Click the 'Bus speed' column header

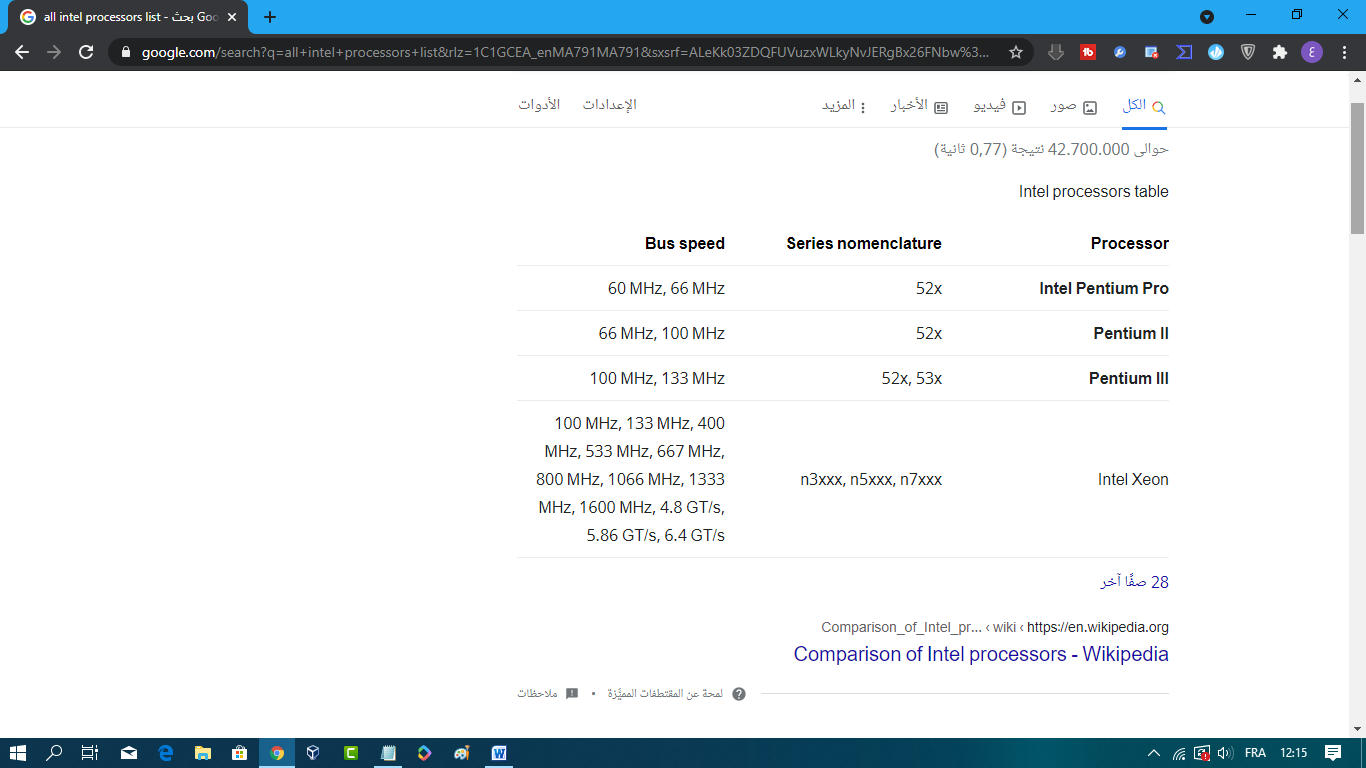[685, 243]
